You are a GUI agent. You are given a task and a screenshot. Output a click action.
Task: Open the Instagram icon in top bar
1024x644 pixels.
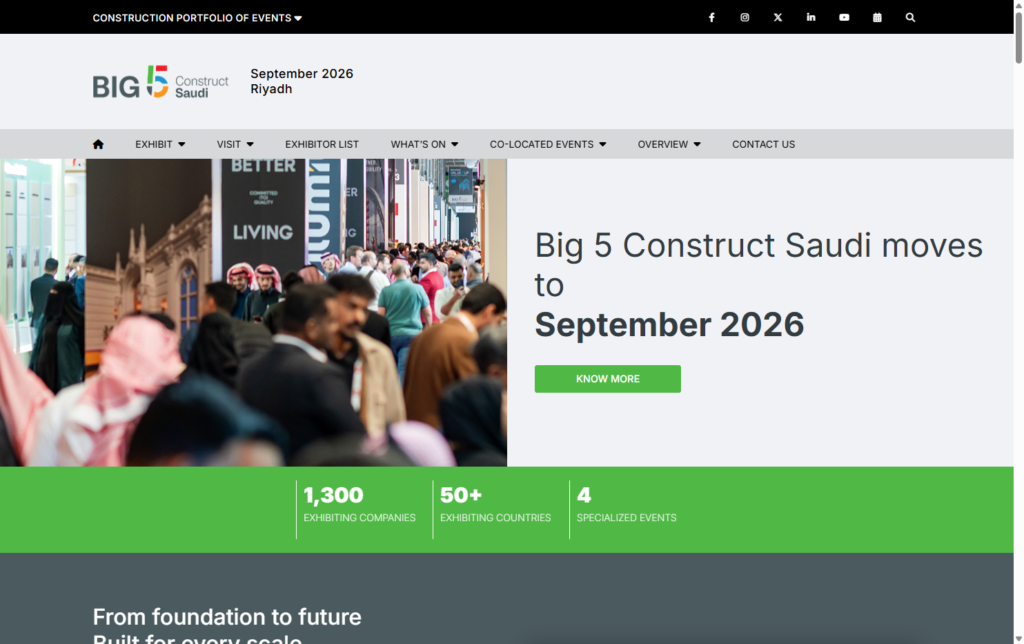(x=745, y=17)
